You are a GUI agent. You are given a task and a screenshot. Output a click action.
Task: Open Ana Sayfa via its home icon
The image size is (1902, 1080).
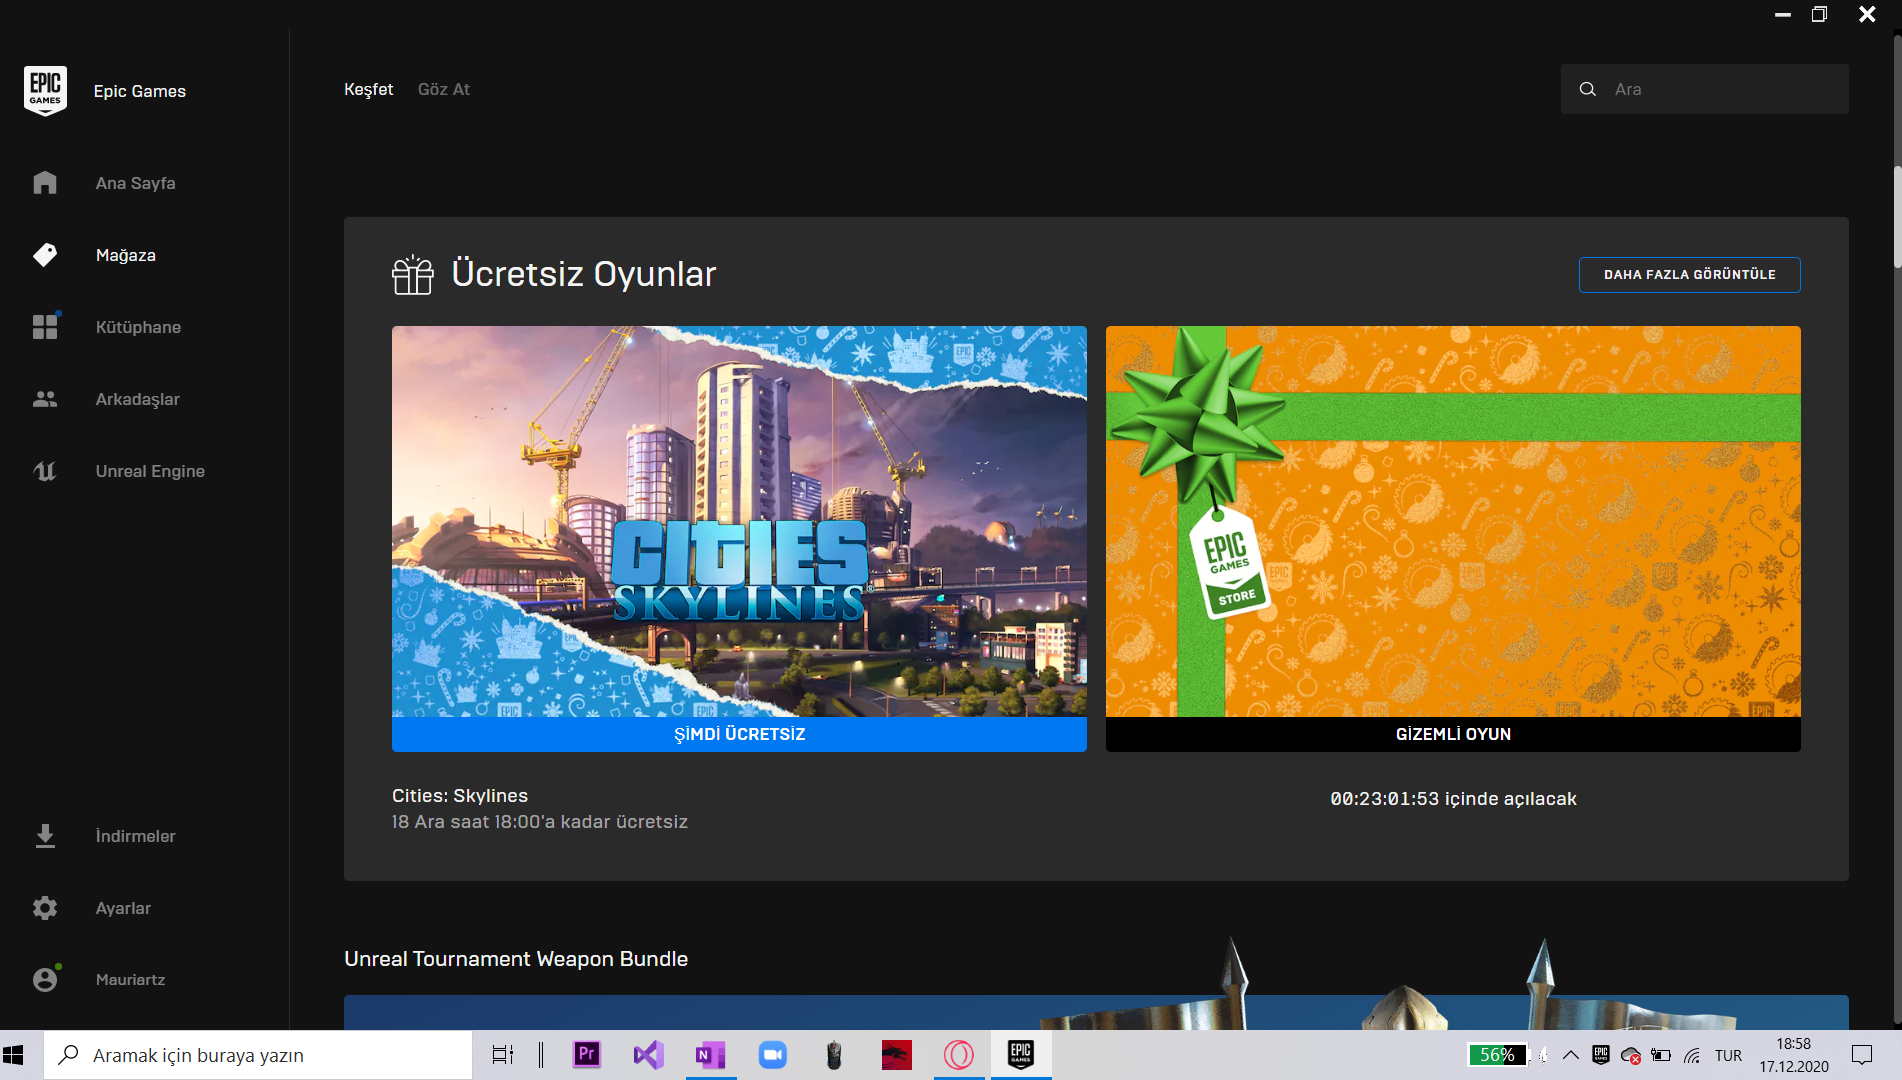pos(45,183)
